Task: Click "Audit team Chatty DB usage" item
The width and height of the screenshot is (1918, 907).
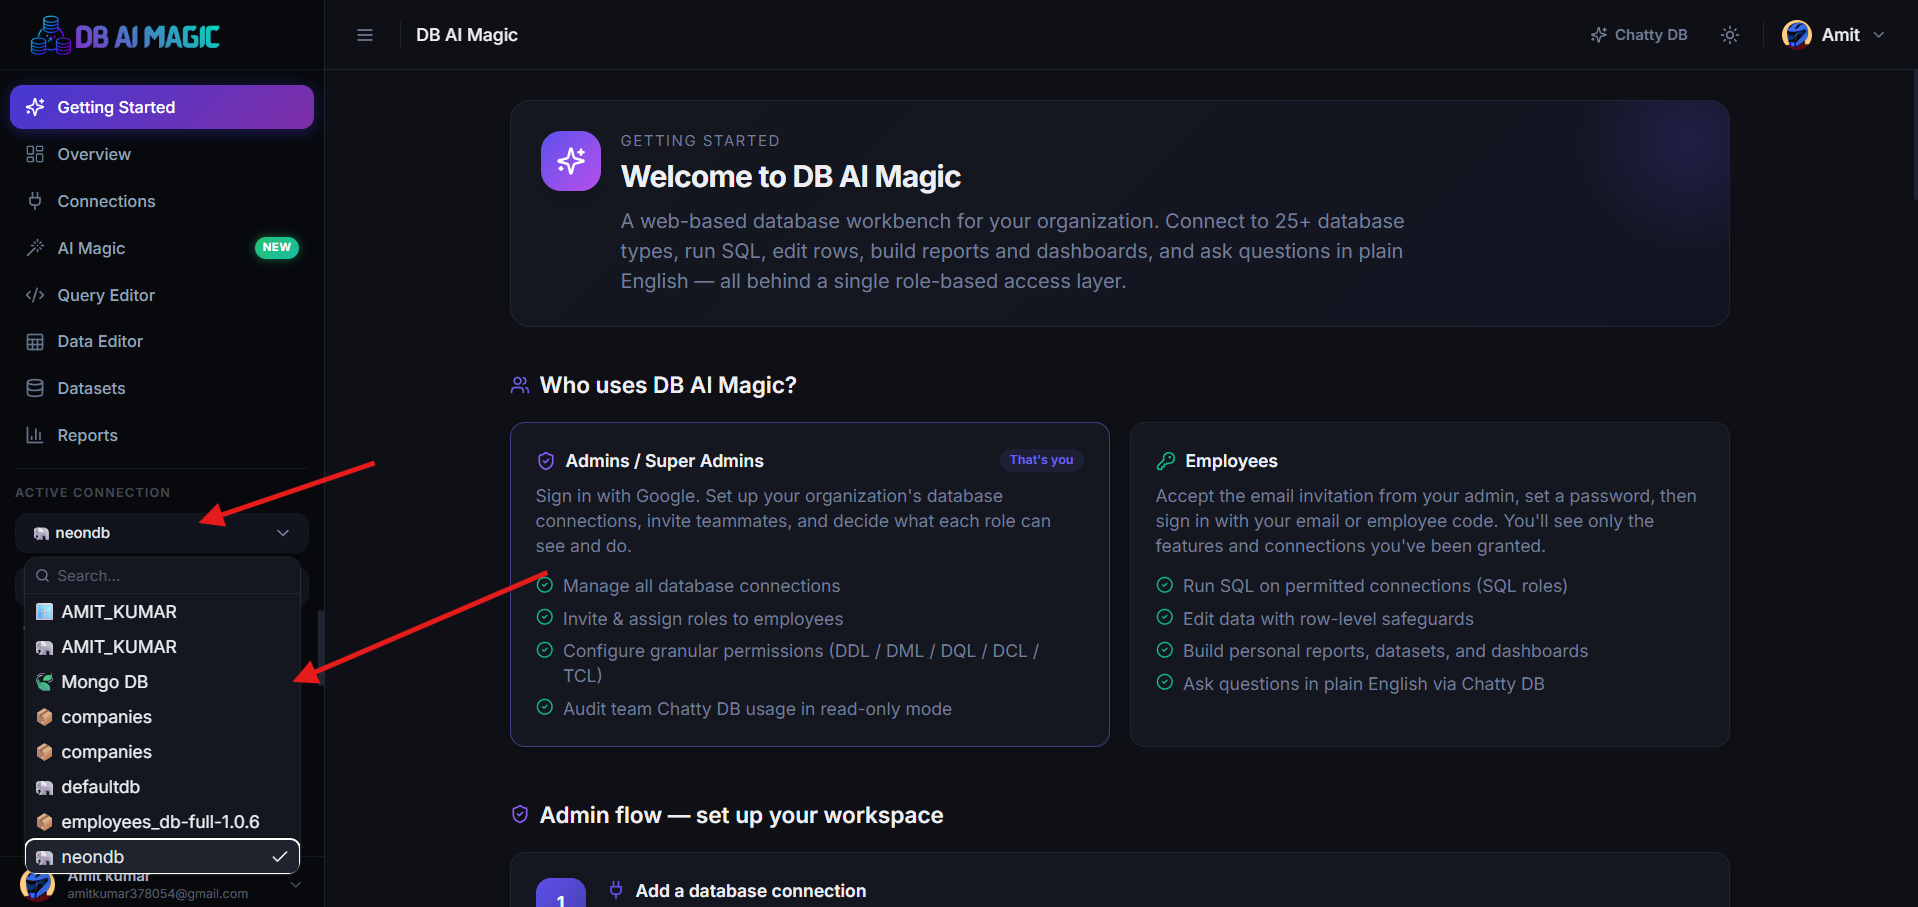Action: click(757, 709)
